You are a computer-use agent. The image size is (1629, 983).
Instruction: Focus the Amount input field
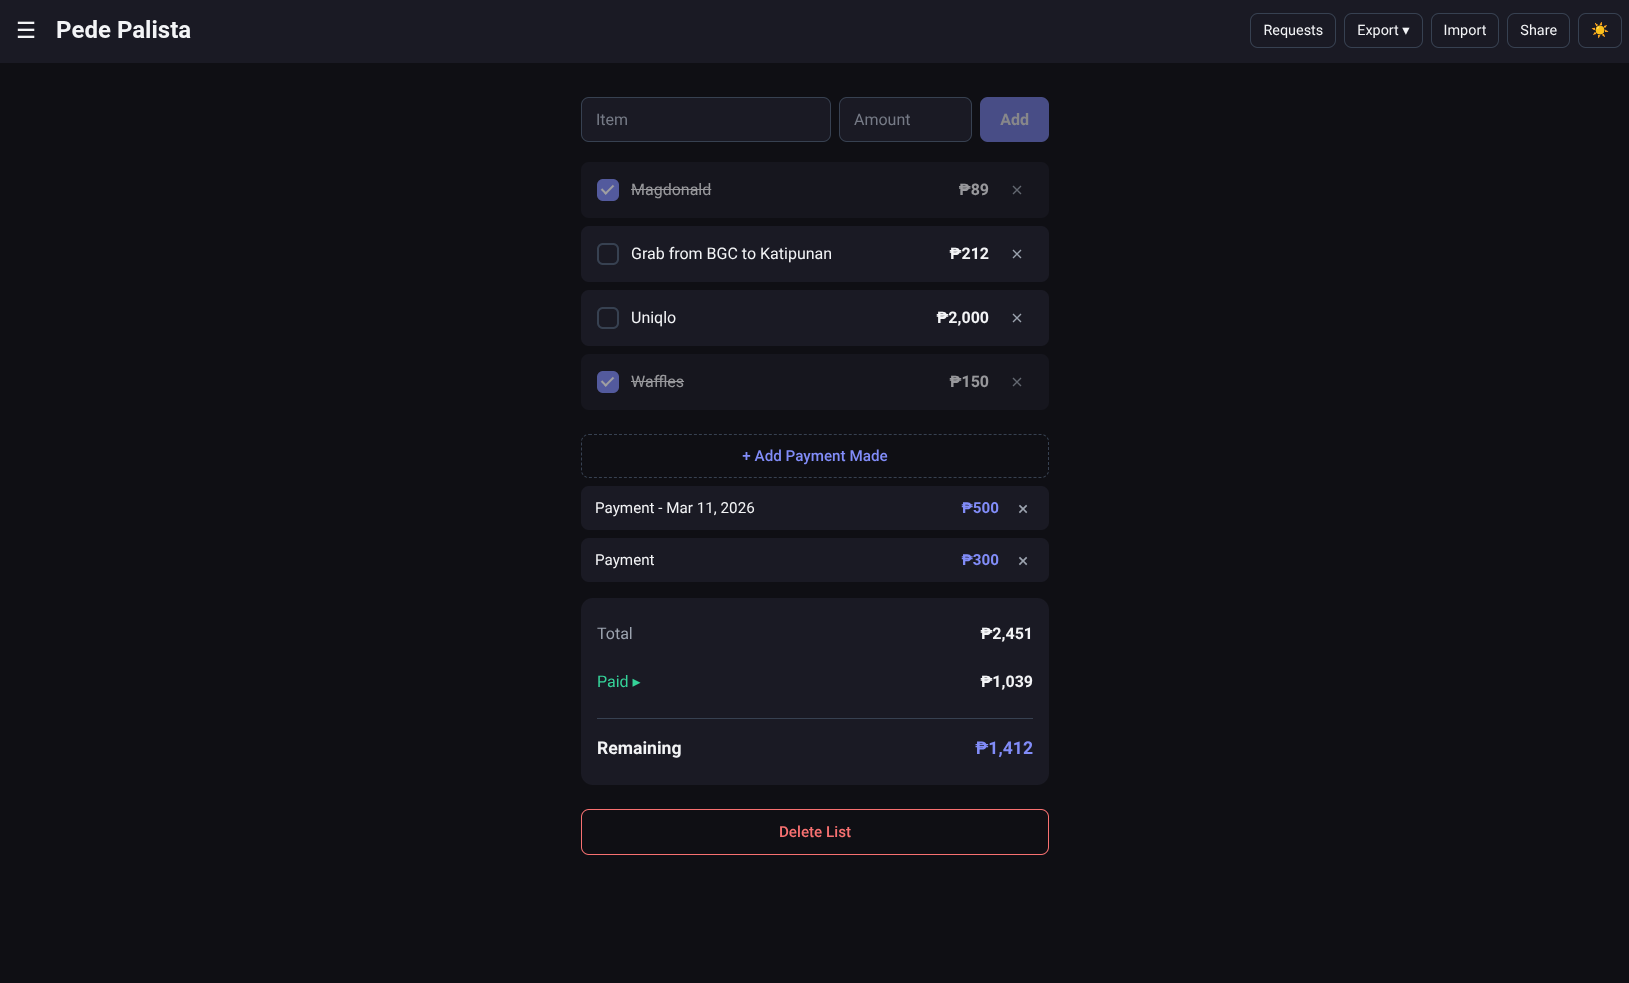tap(904, 120)
